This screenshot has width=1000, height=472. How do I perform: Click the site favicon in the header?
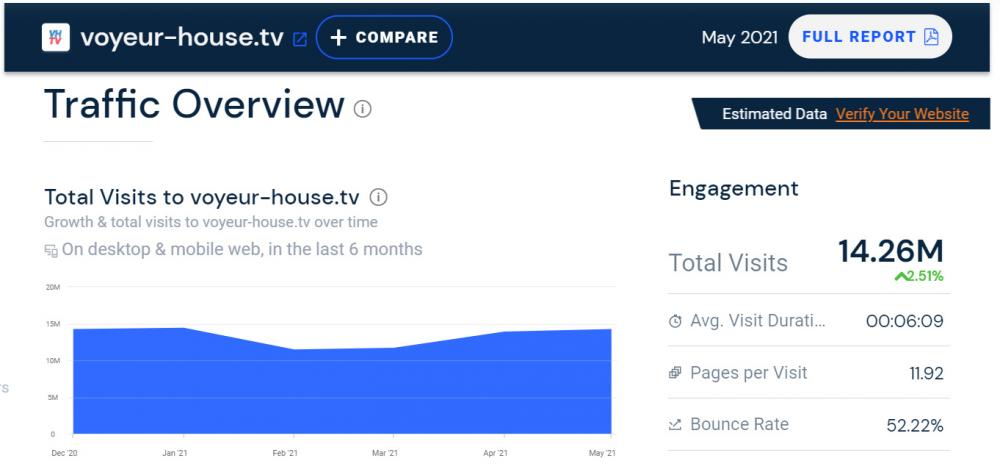point(56,38)
